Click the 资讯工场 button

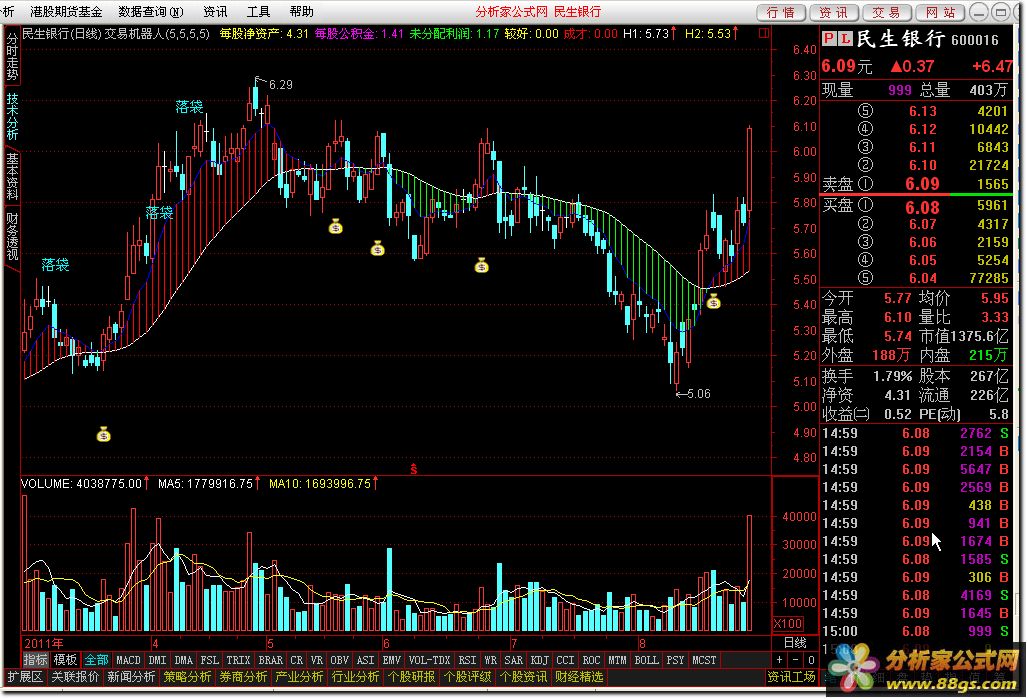pos(792,677)
